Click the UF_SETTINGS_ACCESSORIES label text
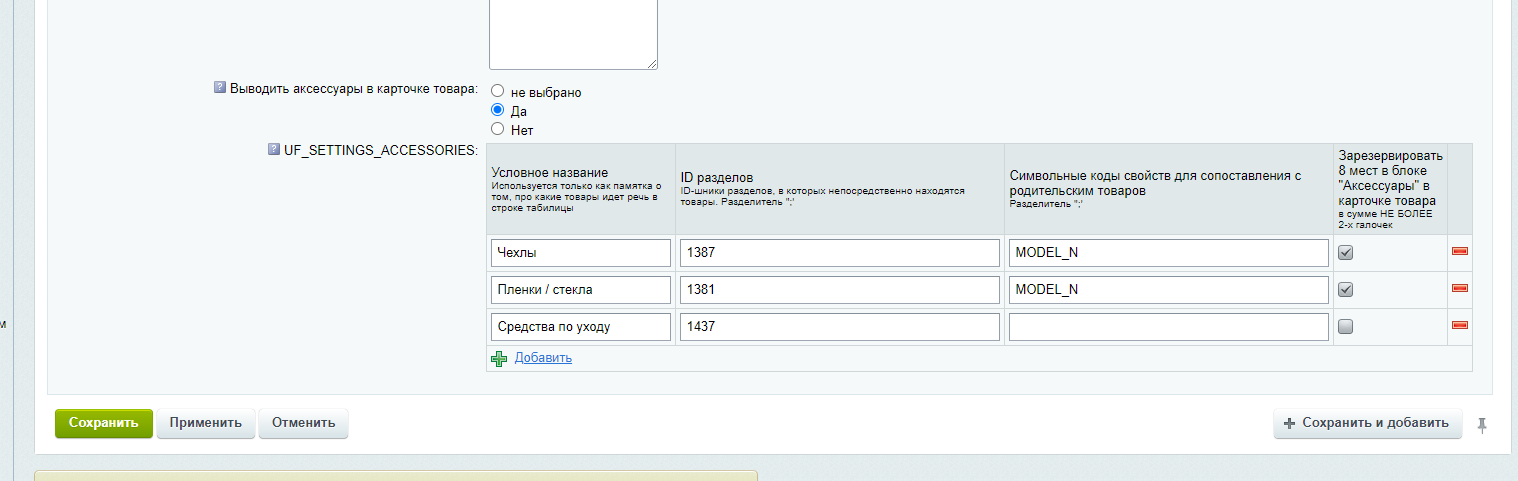 [x=381, y=150]
